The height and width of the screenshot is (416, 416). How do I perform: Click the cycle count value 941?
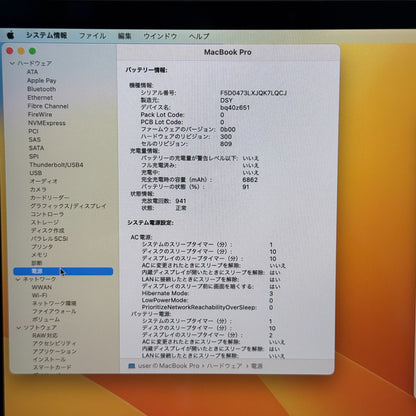coord(181,201)
